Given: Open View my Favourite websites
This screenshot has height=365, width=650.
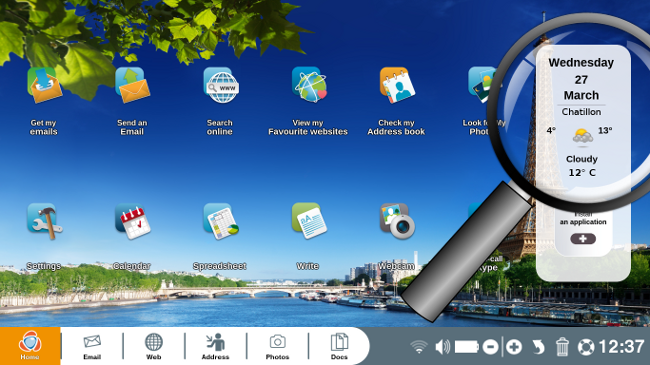Looking at the screenshot, I should click(309, 85).
